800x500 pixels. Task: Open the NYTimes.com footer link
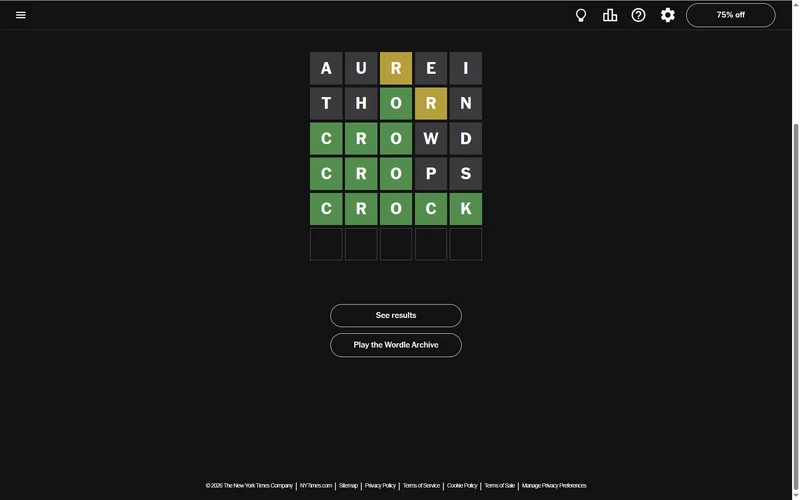(x=316, y=486)
